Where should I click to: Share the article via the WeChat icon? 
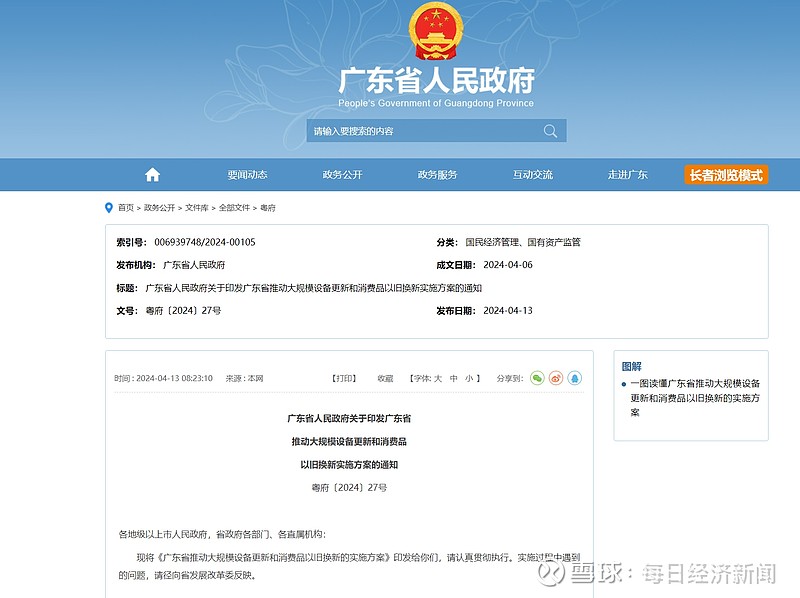click(x=536, y=378)
